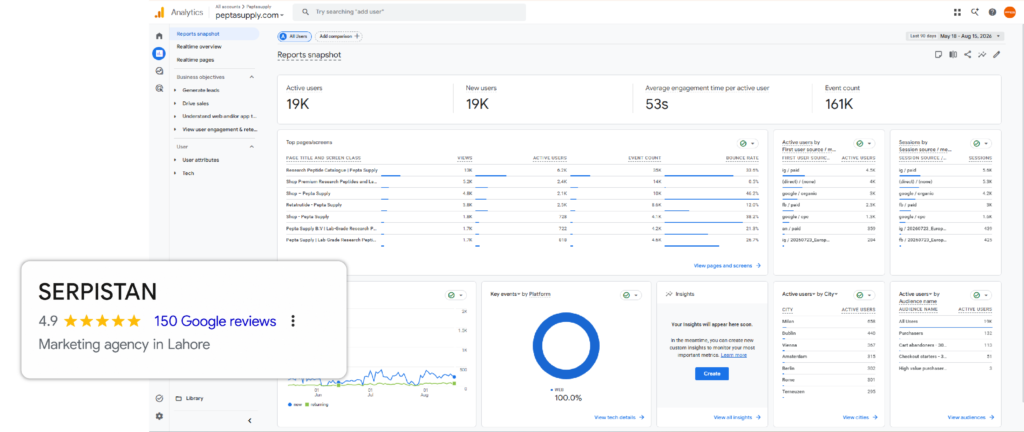
Task: Click the All Users comparison chip
Action: pyautogui.click(x=294, y=37)
